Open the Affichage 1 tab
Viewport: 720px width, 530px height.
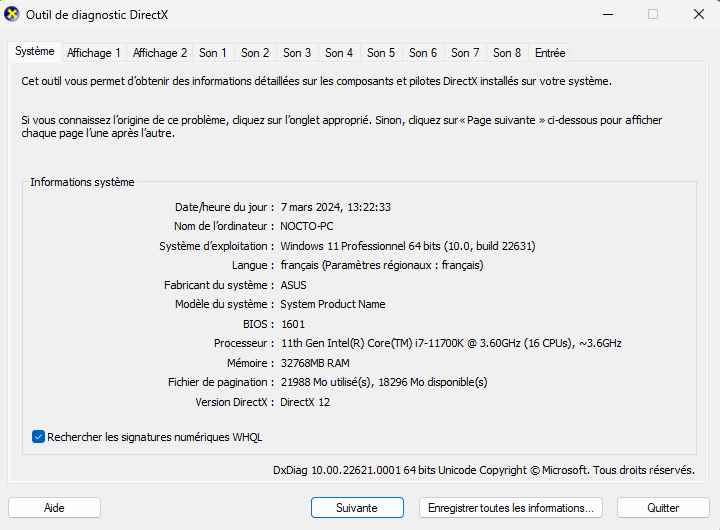[94, 53]
